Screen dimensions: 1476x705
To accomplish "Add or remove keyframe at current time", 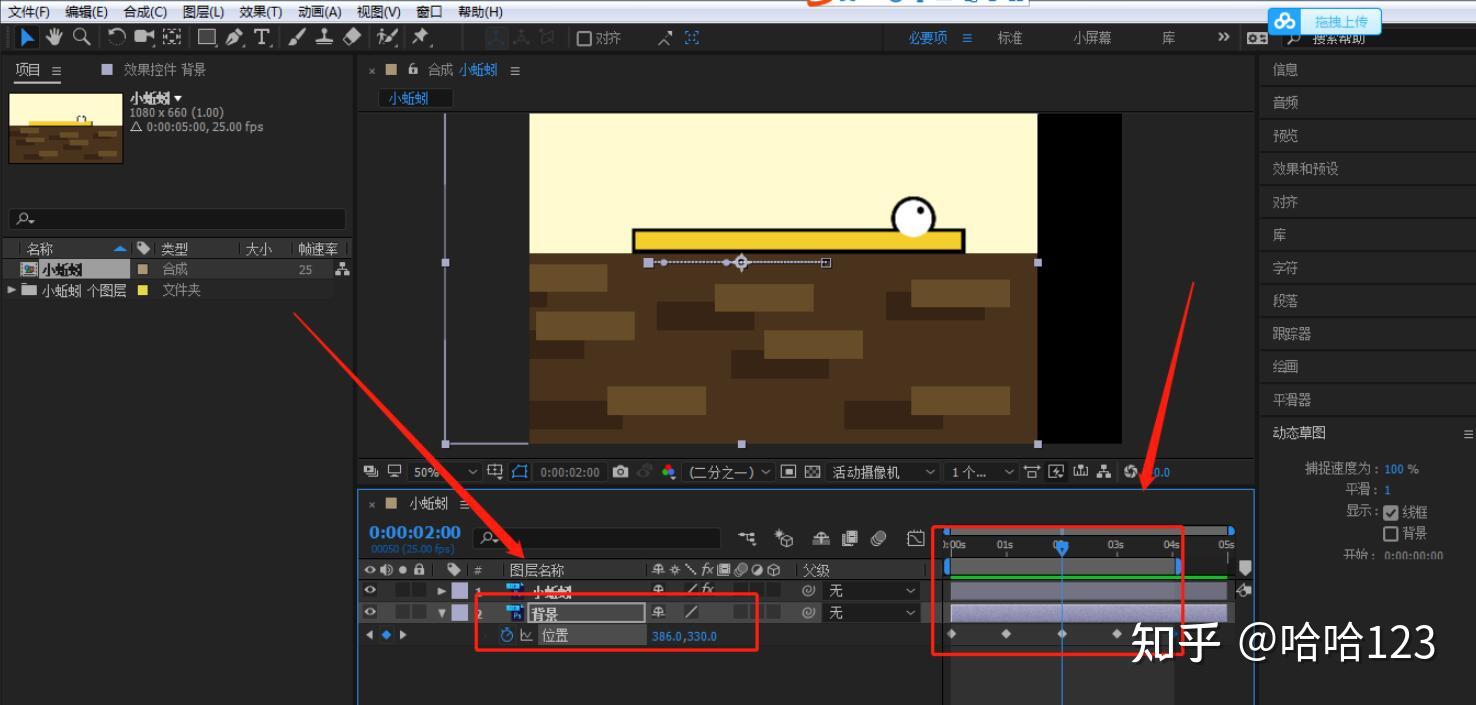I will 386,635.
